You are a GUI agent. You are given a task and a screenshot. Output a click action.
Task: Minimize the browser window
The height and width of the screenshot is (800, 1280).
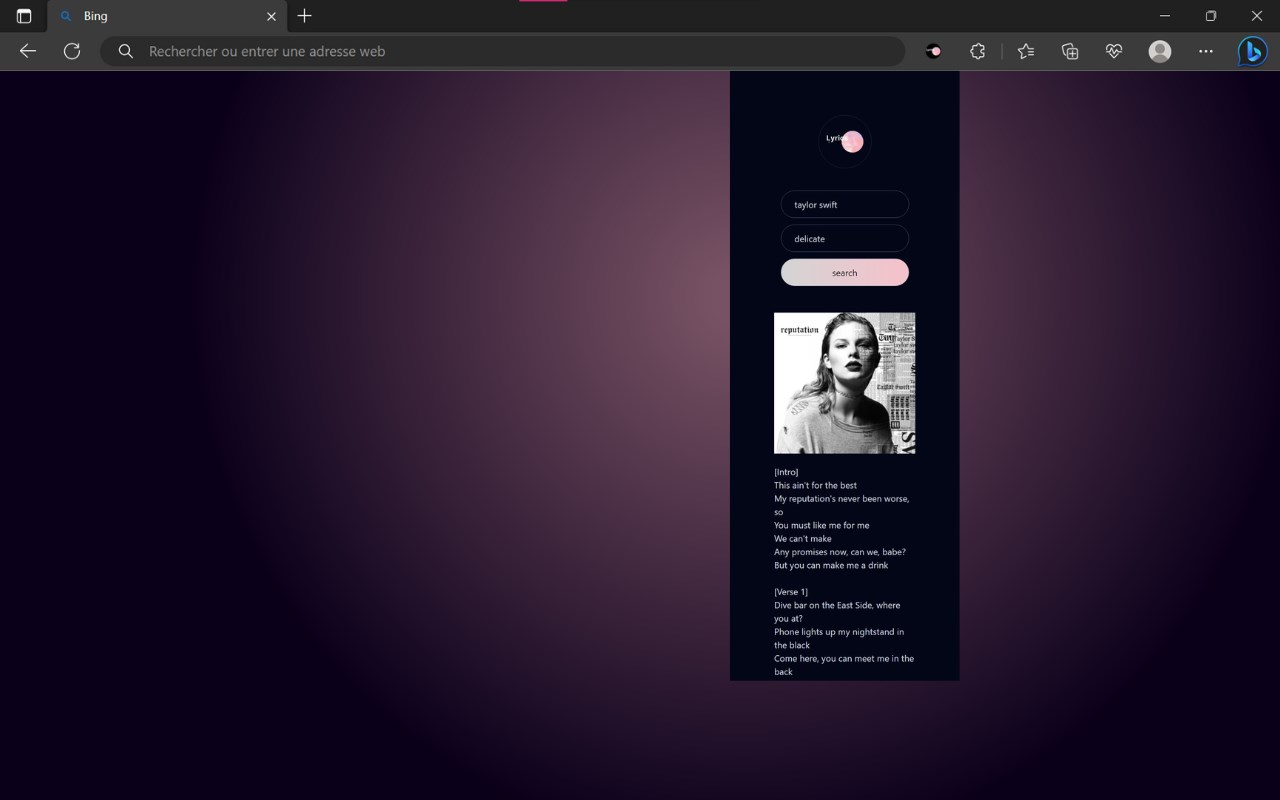[1165, 16]
